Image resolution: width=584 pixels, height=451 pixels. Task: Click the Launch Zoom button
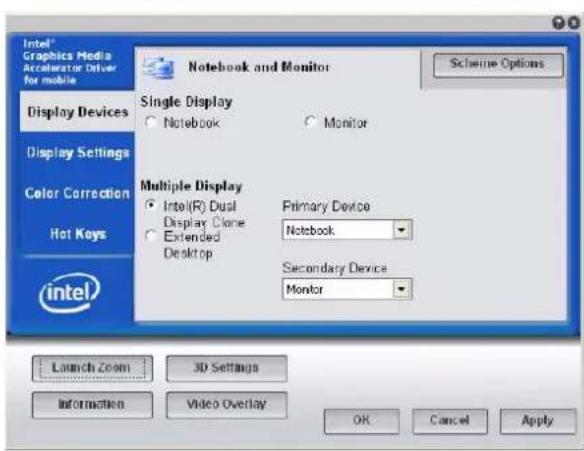click(x=92, y=368)
